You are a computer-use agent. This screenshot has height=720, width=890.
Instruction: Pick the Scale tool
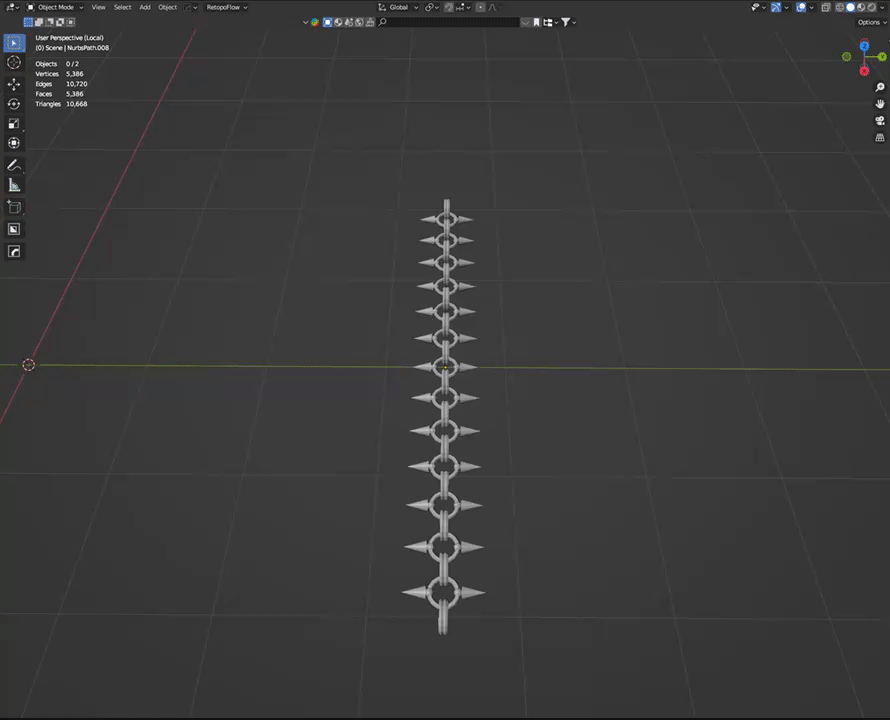click(x=14, y=124)
